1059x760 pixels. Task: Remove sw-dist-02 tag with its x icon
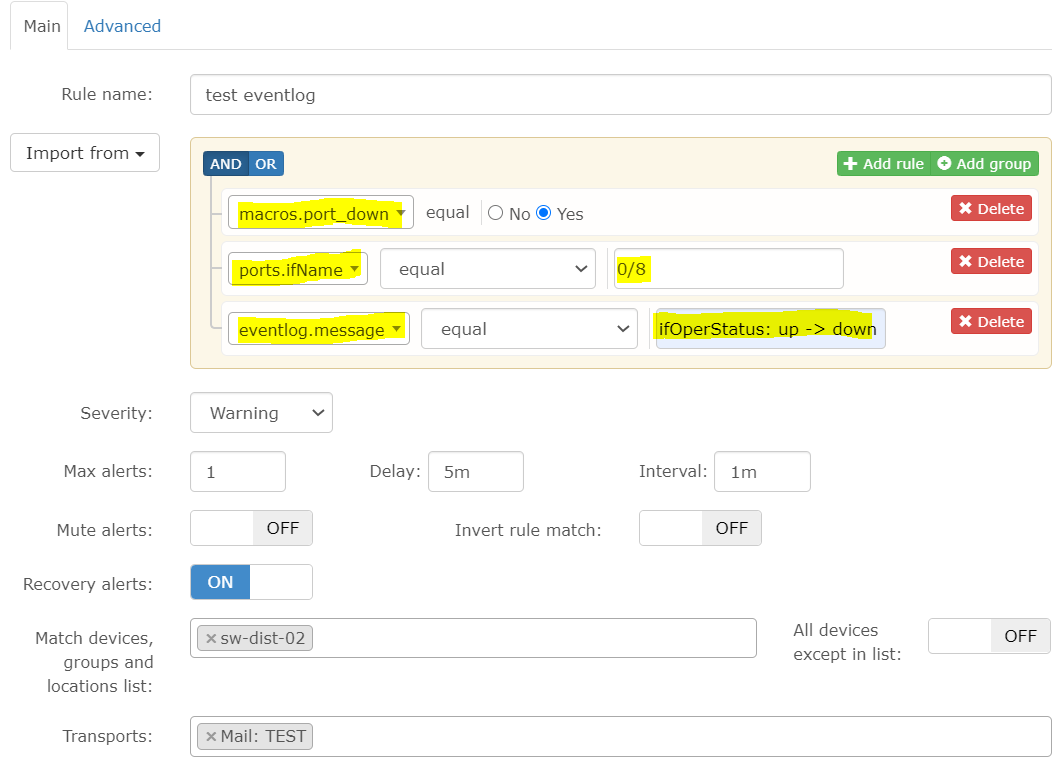tap(211, 638)
